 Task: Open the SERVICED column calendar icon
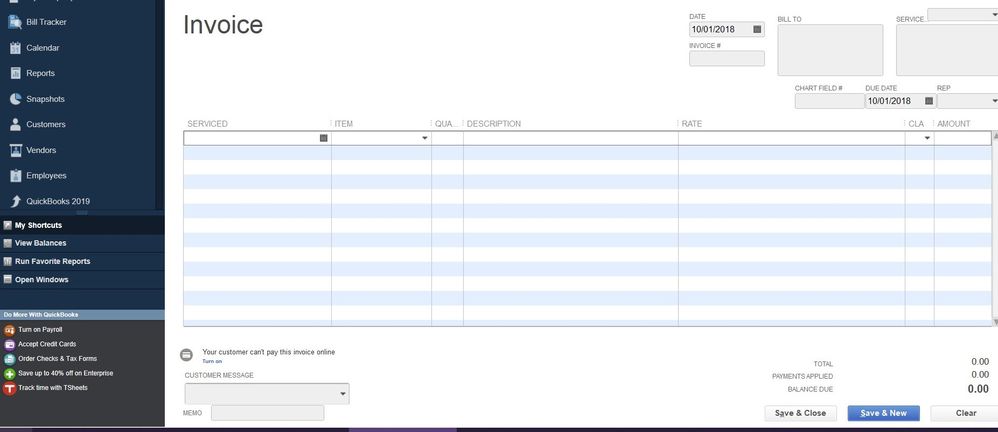pyautogui.click(x=323, y=138)
